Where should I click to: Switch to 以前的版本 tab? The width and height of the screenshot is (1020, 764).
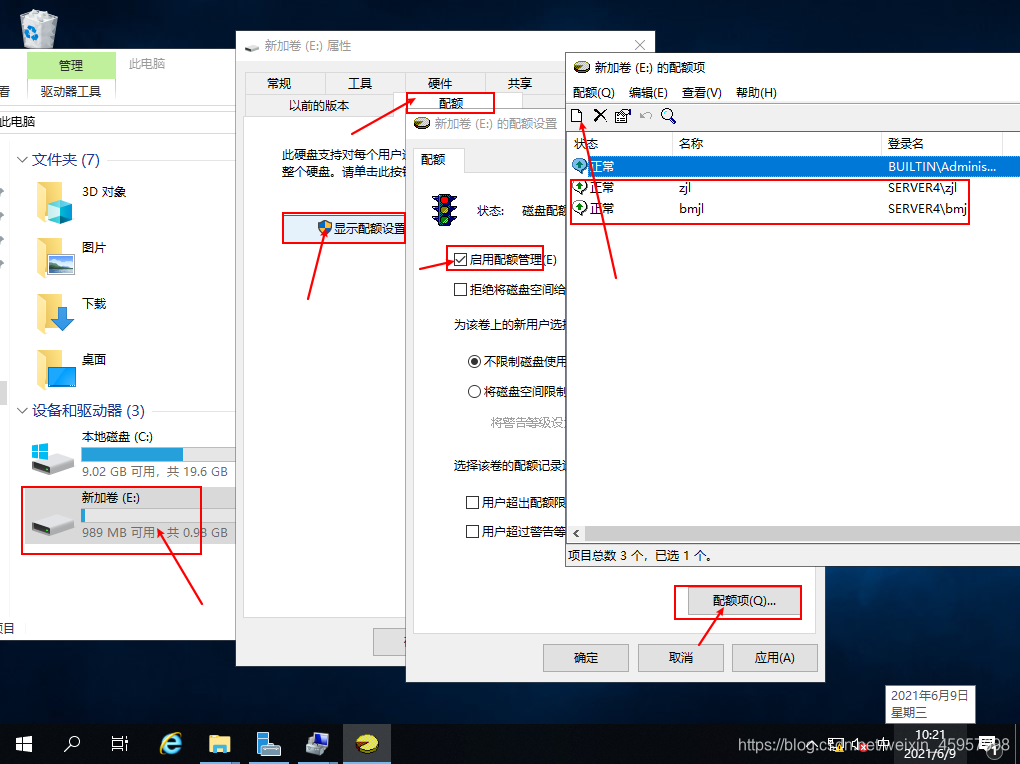pos(319,105)
